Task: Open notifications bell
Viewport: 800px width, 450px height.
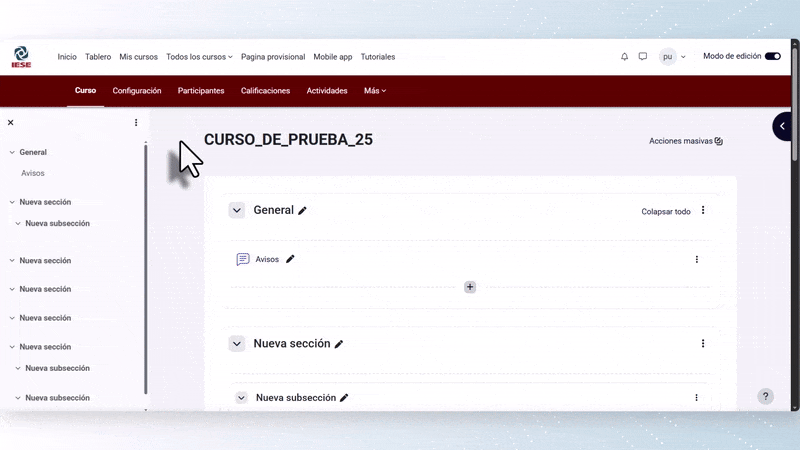Action: (x=624, y=57)
